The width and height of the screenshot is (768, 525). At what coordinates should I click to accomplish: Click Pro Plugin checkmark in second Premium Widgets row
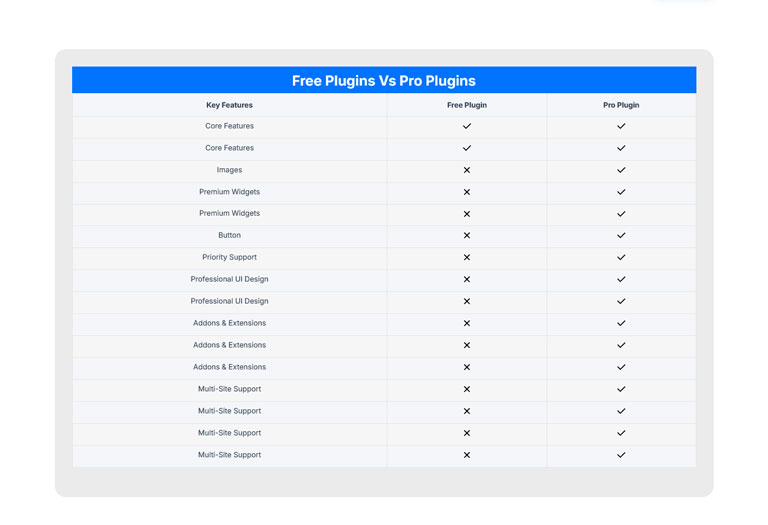(x=621, y=214)
